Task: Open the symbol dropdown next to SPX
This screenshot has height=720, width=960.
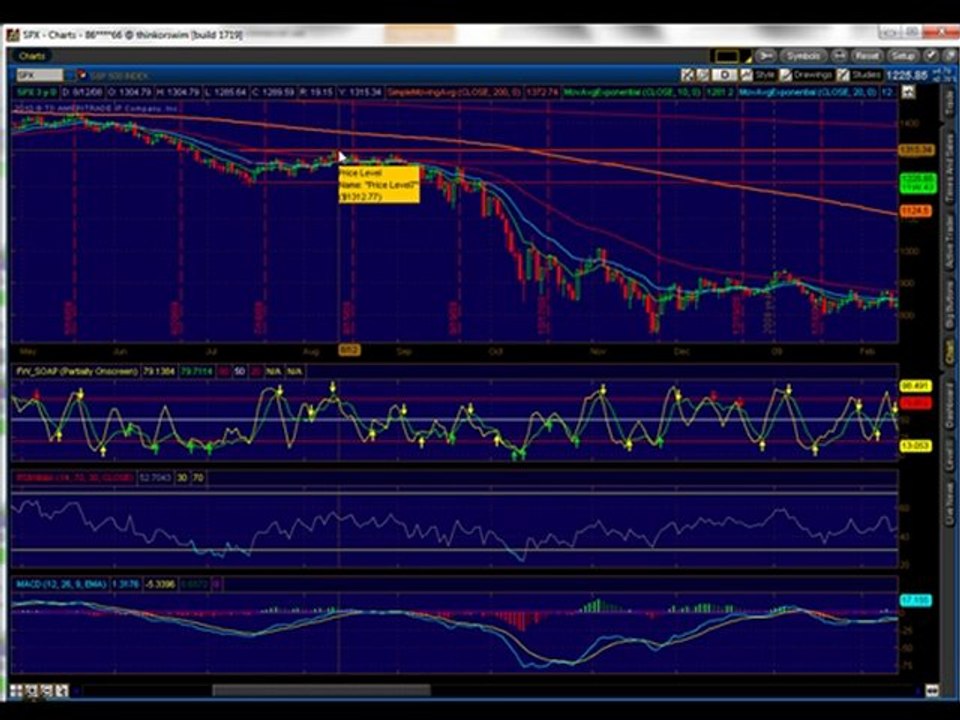Action: 70,75
